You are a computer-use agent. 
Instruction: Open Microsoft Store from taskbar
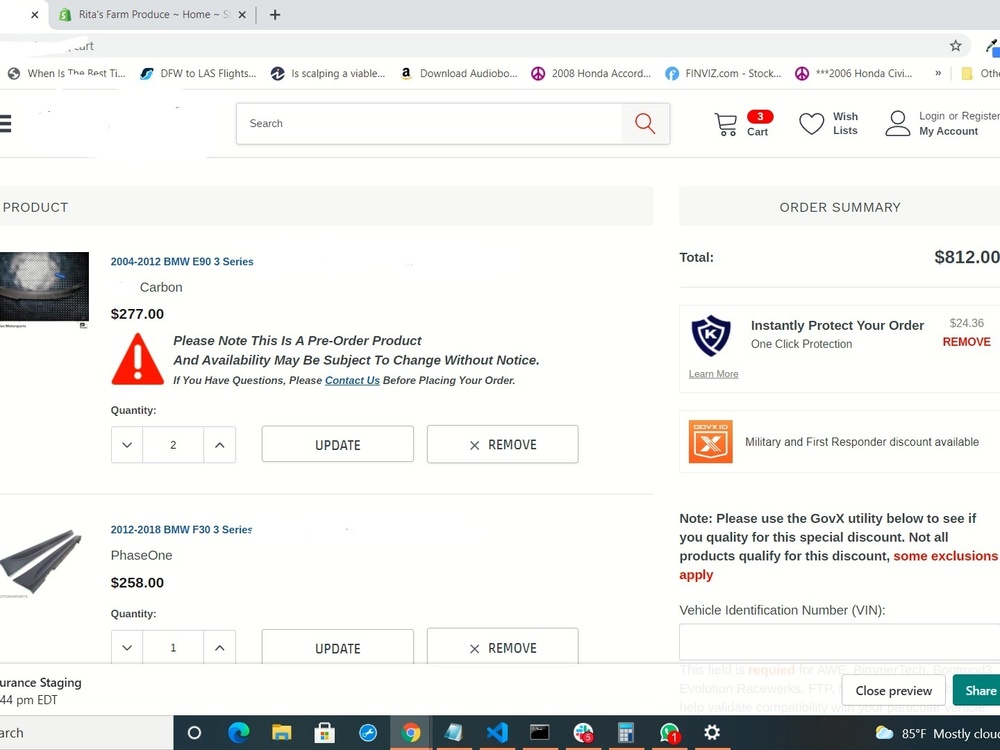pos(324,733)
